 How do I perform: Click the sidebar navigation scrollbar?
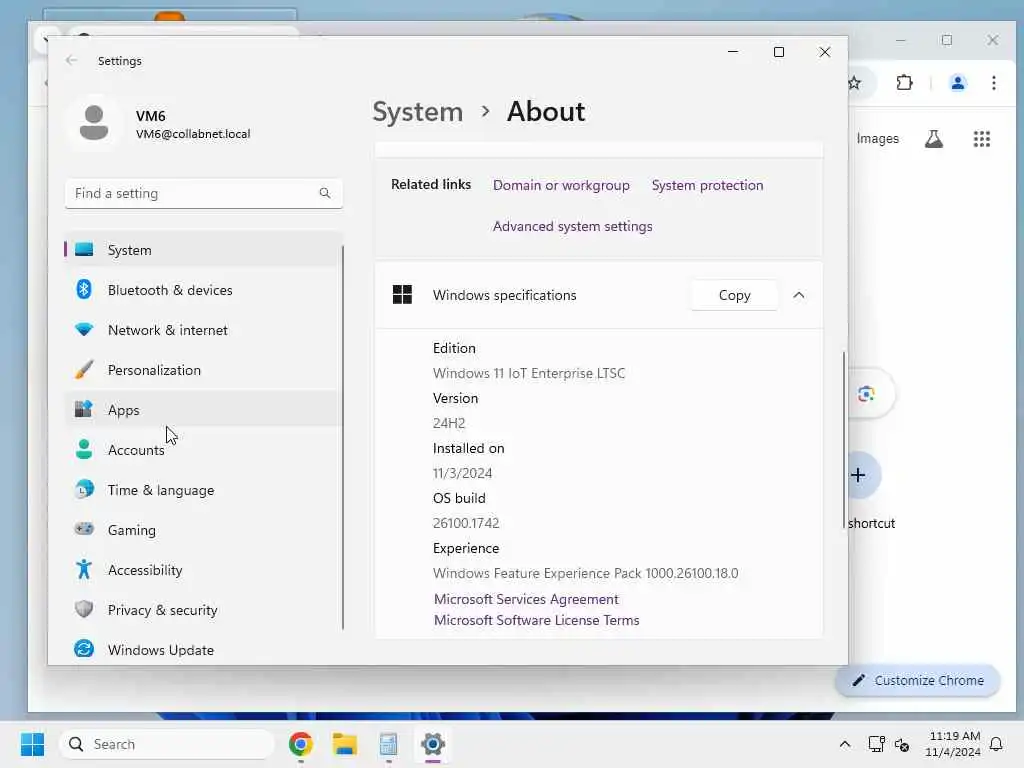[343, 438]
